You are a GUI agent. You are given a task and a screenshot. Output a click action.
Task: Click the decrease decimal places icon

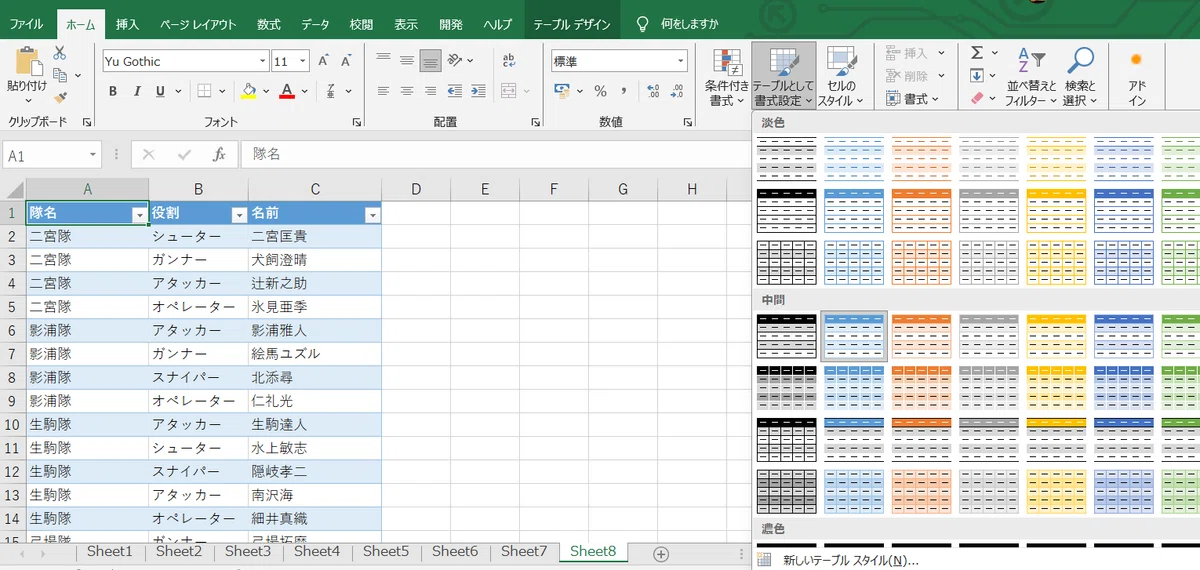tap(678, 91)
